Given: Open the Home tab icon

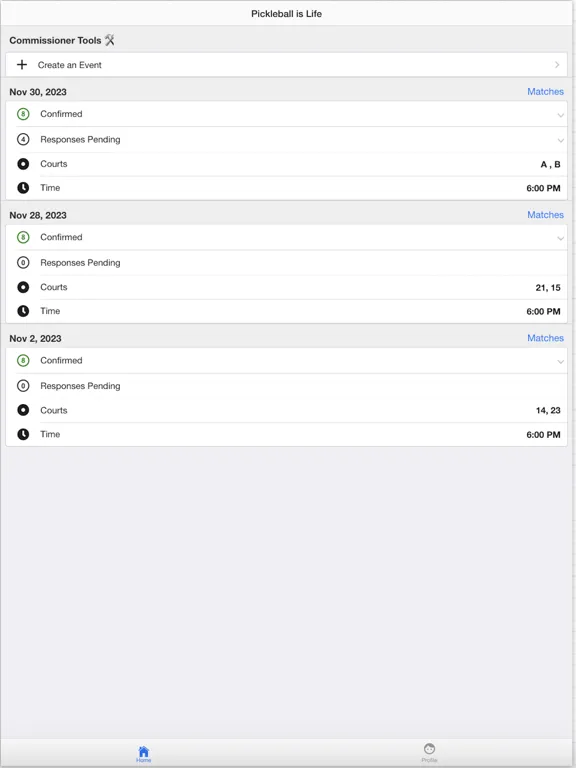Looking at the screenshot, I should [144, 751].
